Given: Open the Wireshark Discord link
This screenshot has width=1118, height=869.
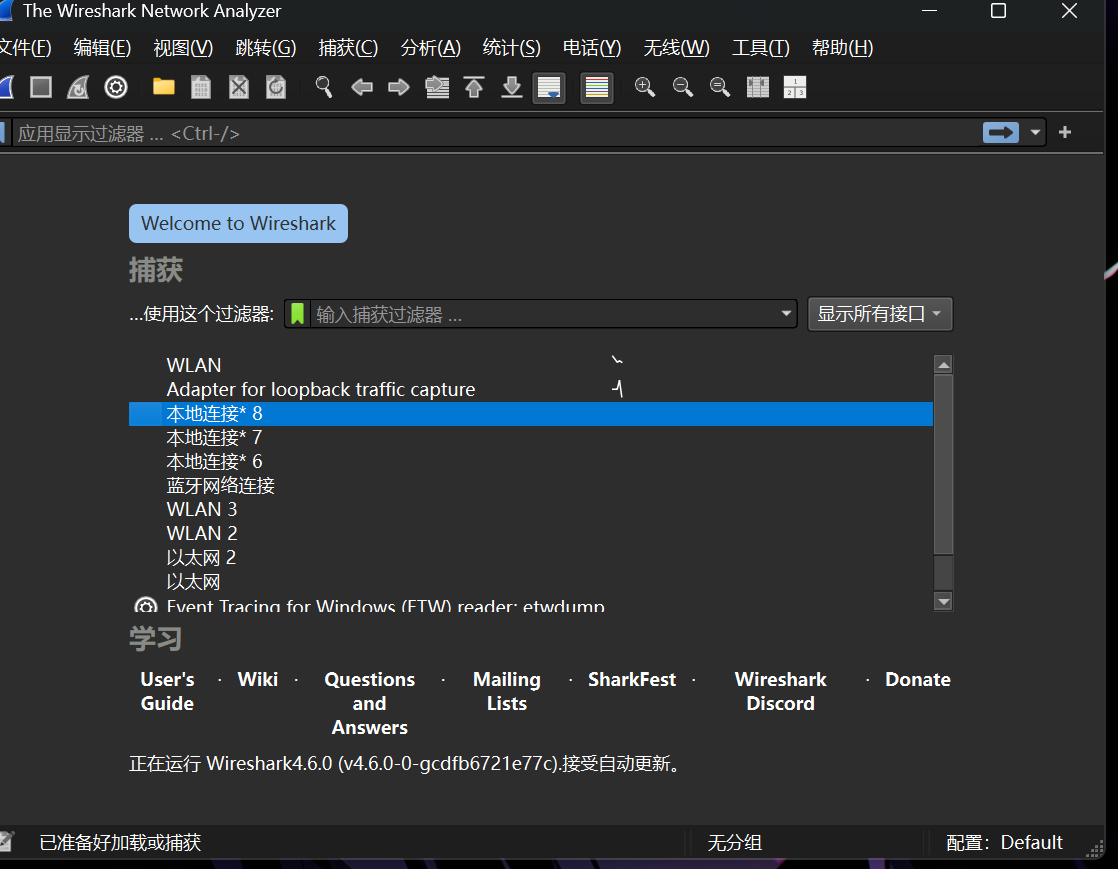Looking at the screenshot, I should pyautogui.click(x=781, y=691).
